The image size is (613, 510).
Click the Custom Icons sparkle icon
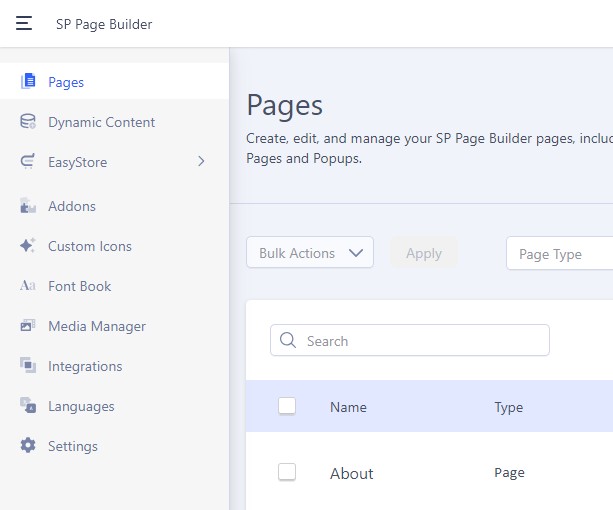(28, 246)
